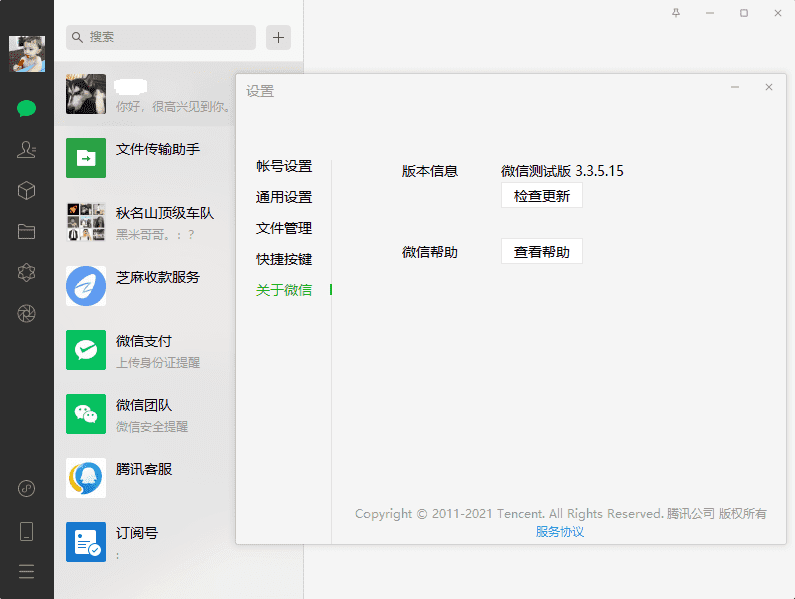Click the mobile phone icon in sidebar
The image size is (795, 599).
point(27,531)
